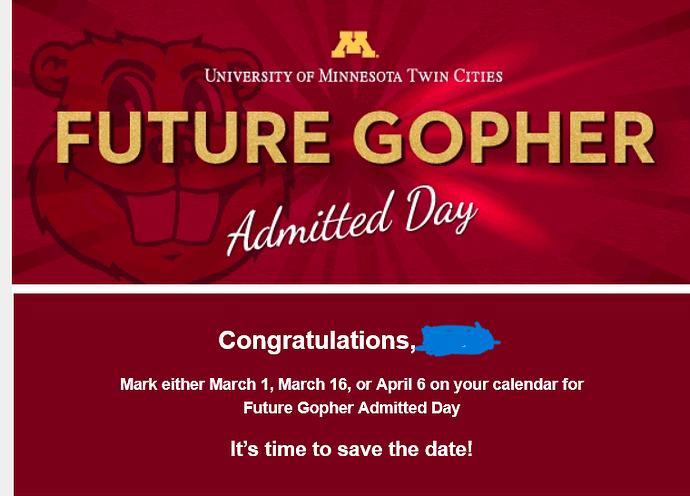690x496 pixels.
Task: Click the white divider below the banner
Action: [x=351, y=289]
